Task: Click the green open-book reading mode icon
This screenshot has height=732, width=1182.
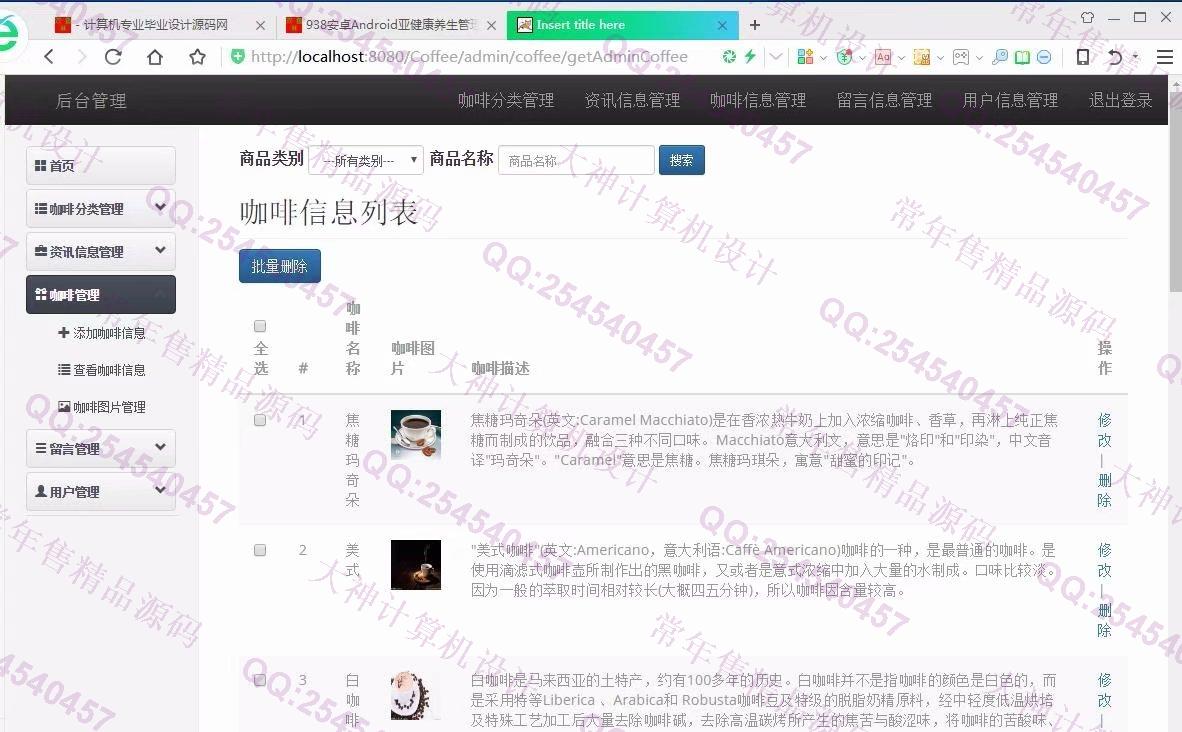Action: (1022, 57)
